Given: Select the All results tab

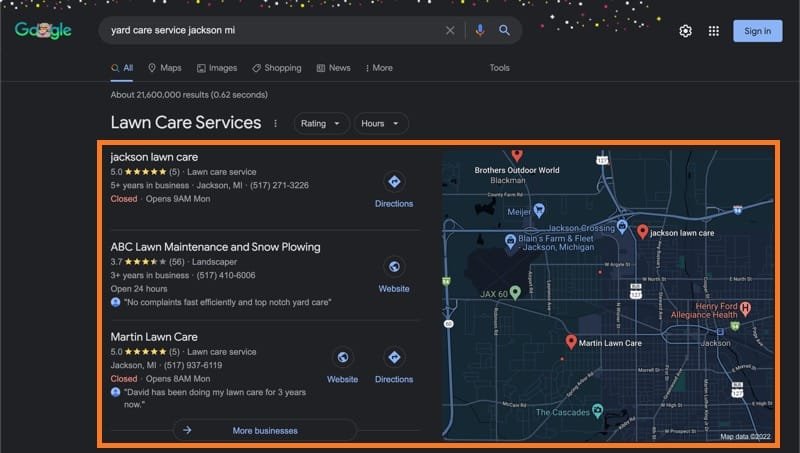Looking at the screenshot, I should pyautogui.click(x=122, y=68).
